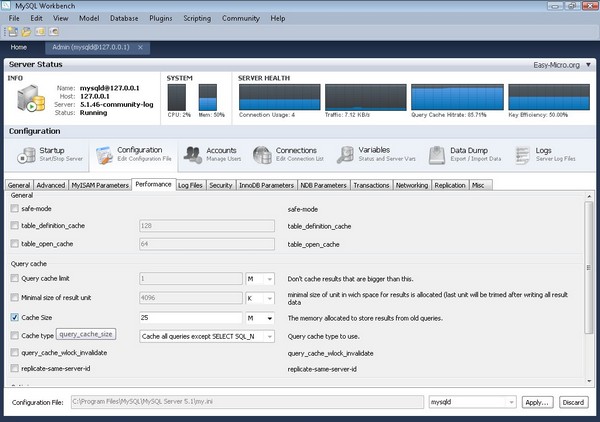Open the Query cache limit unit dropdown

tap(260, 279)
